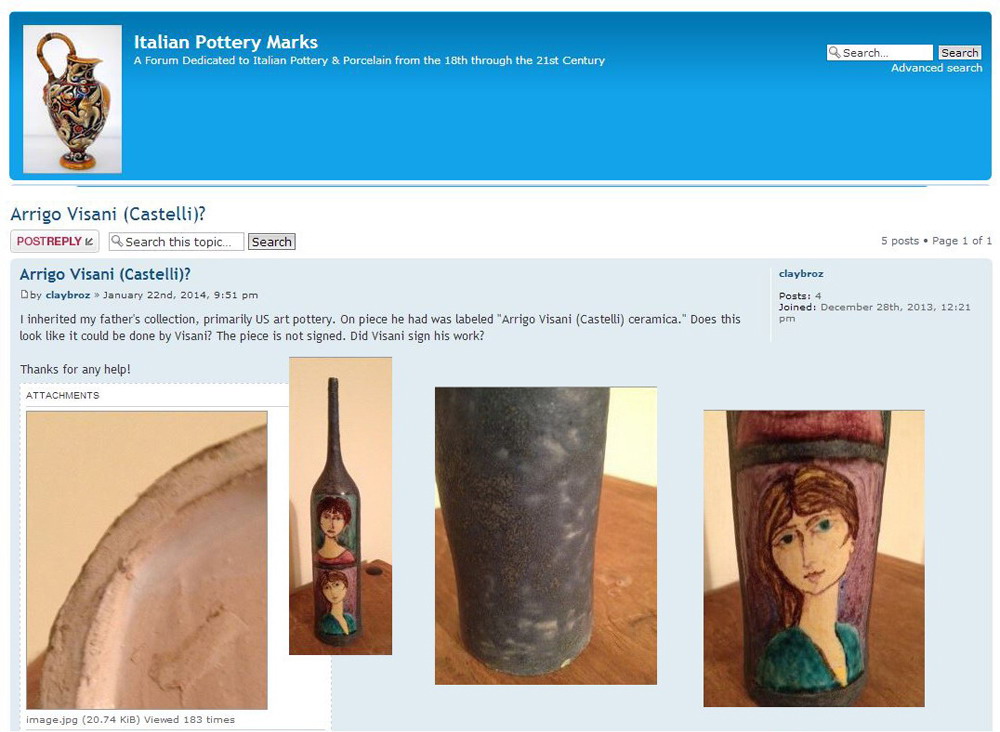
Task: Open the topic title Arrigo Visani (Castelli)?
Action: pos(108,214)
